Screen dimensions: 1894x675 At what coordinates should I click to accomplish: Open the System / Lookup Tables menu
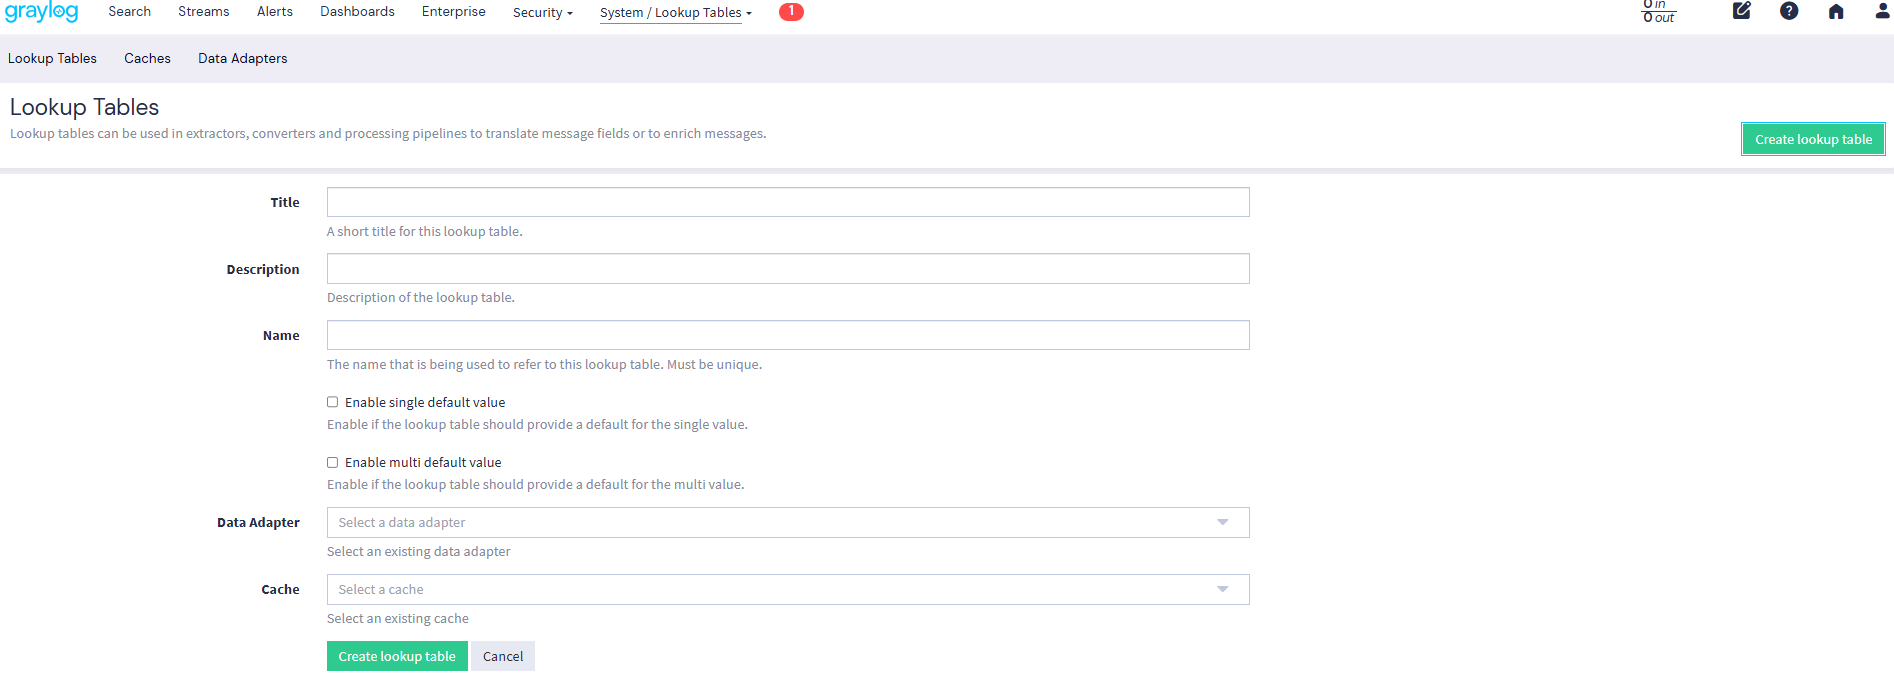click(675, 13)
